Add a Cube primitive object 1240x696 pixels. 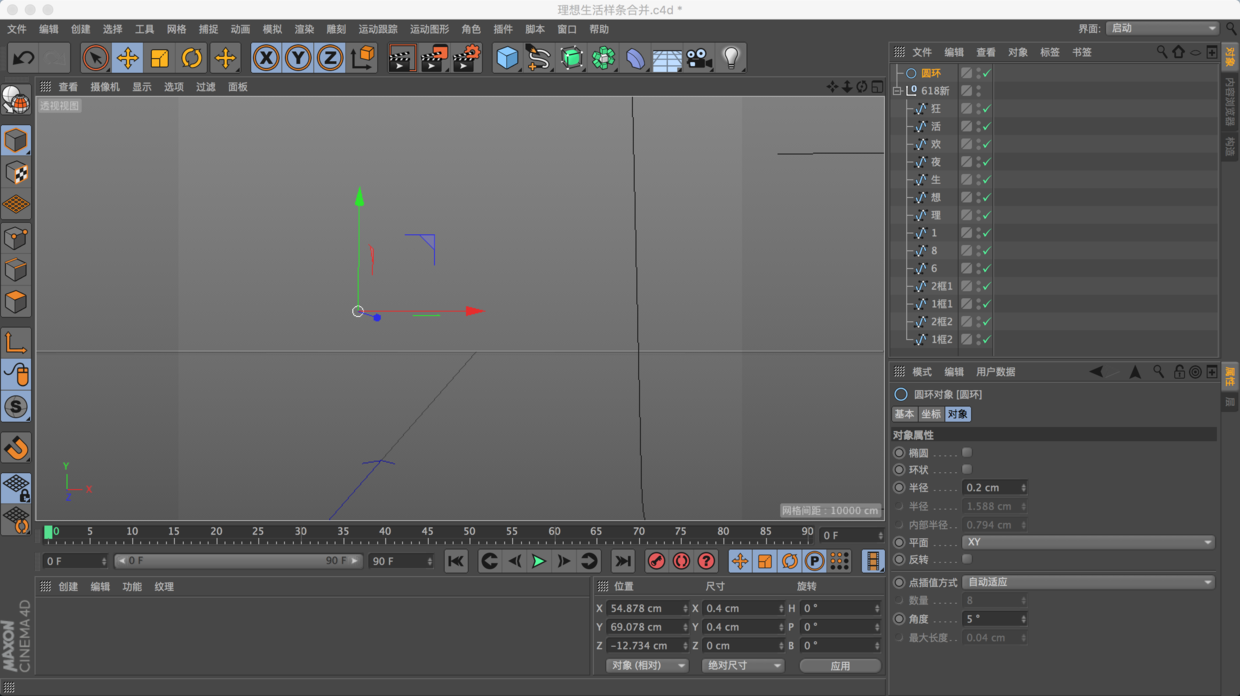(507, 58)
